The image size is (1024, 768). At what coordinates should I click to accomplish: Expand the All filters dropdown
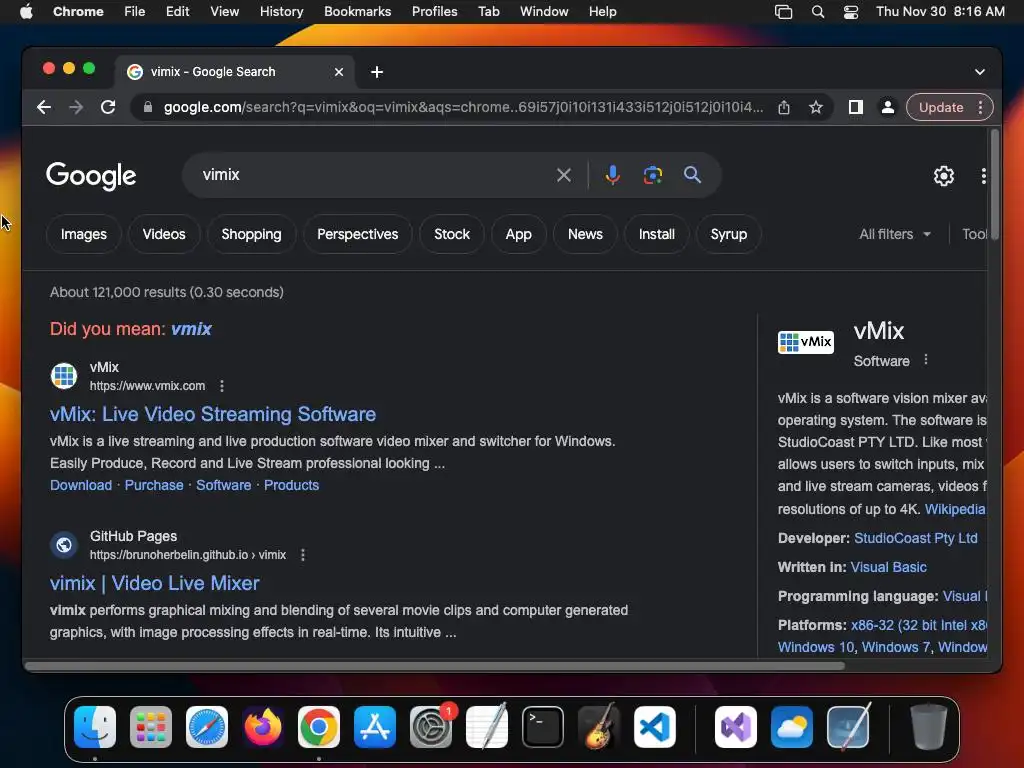[x=895, y=234]
